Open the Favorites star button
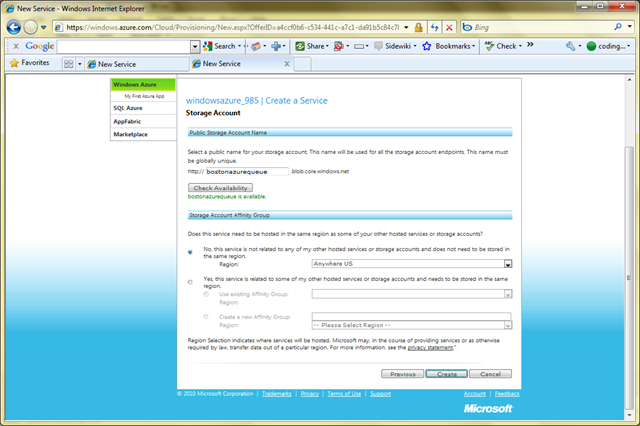Image resolution: width=640 pixels, height=426 pixels. coord(30,63)
